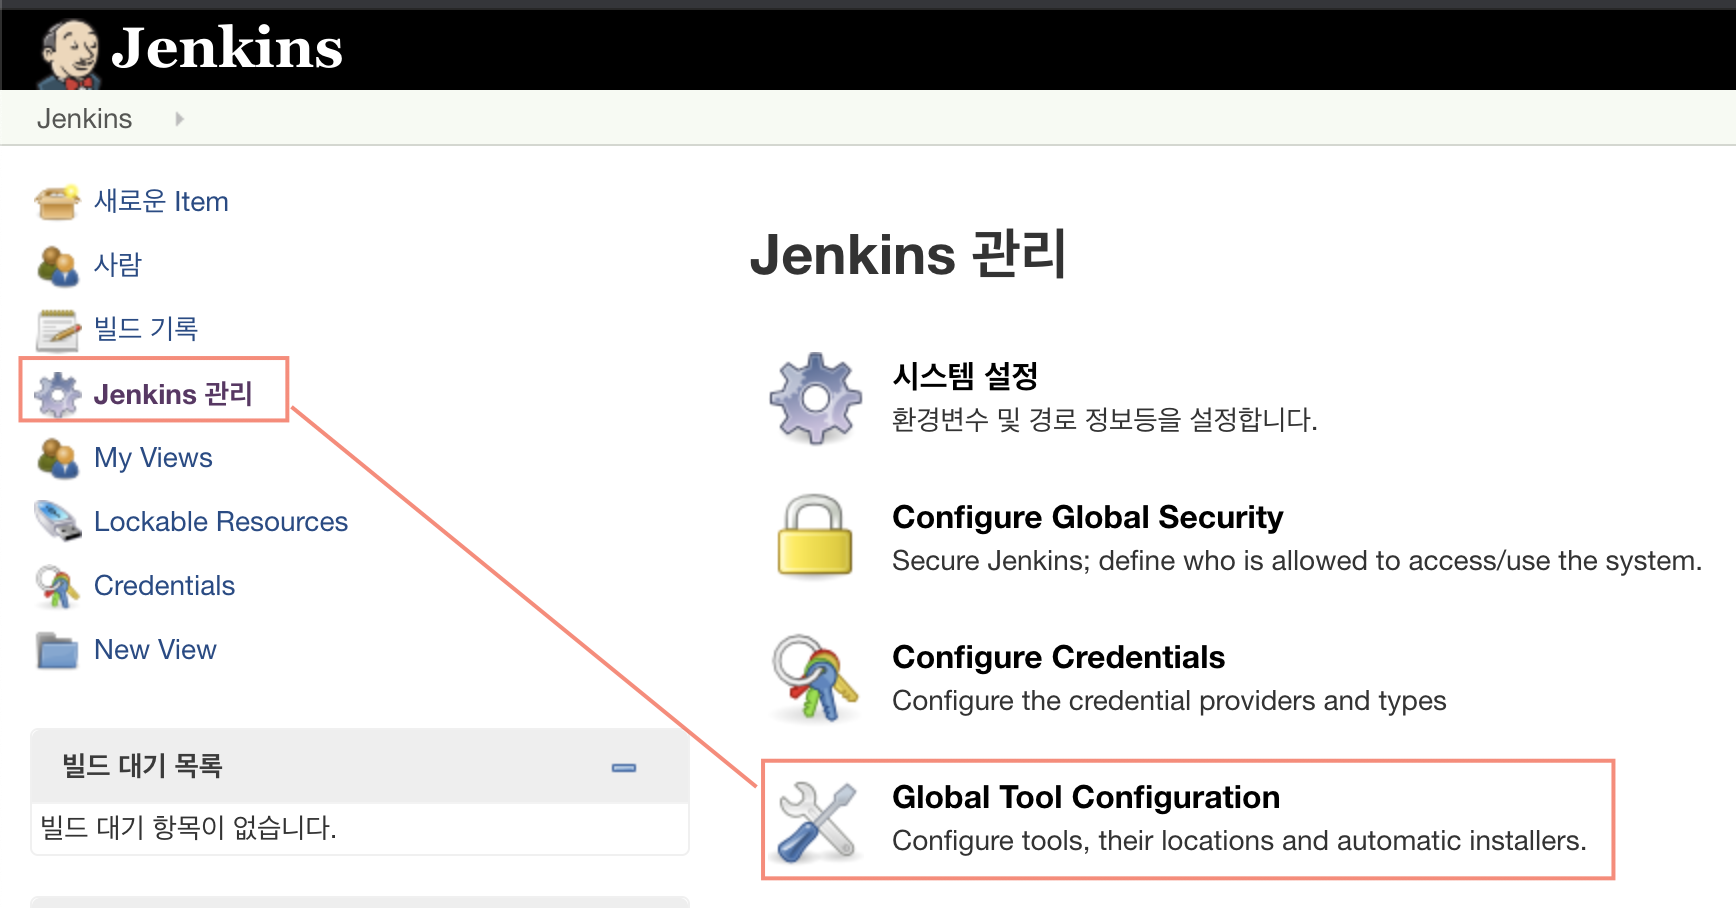Image resolution: width=1736 pixels, height=908 pixels.
Task: Click the Jenkins butler logo icon
Action: coord(70,54)
